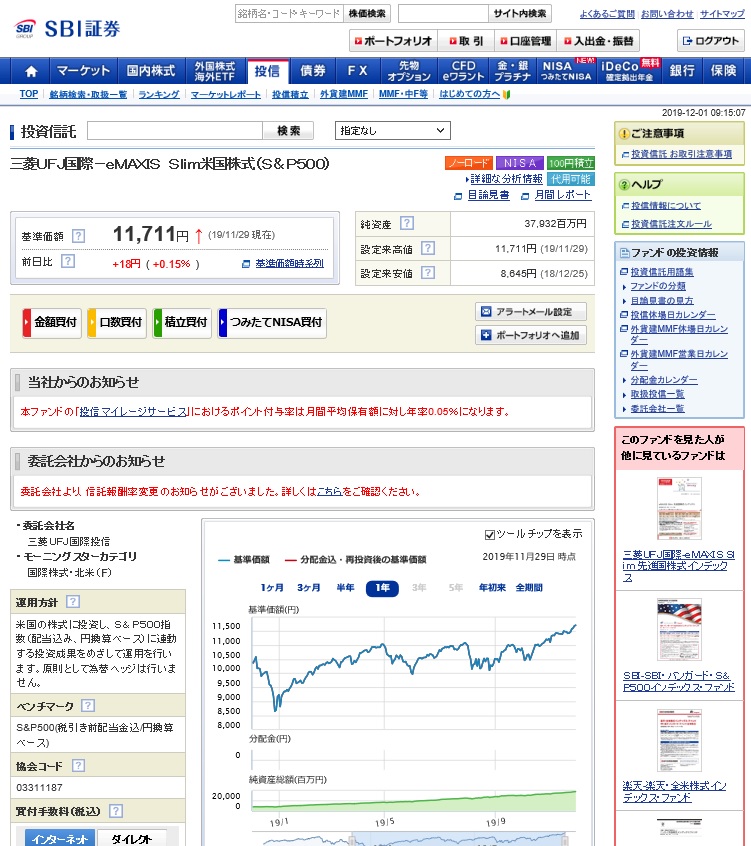Click the 積立買付 button
The height and width of the screenshot is (846, 751).
tap(182, 323)
